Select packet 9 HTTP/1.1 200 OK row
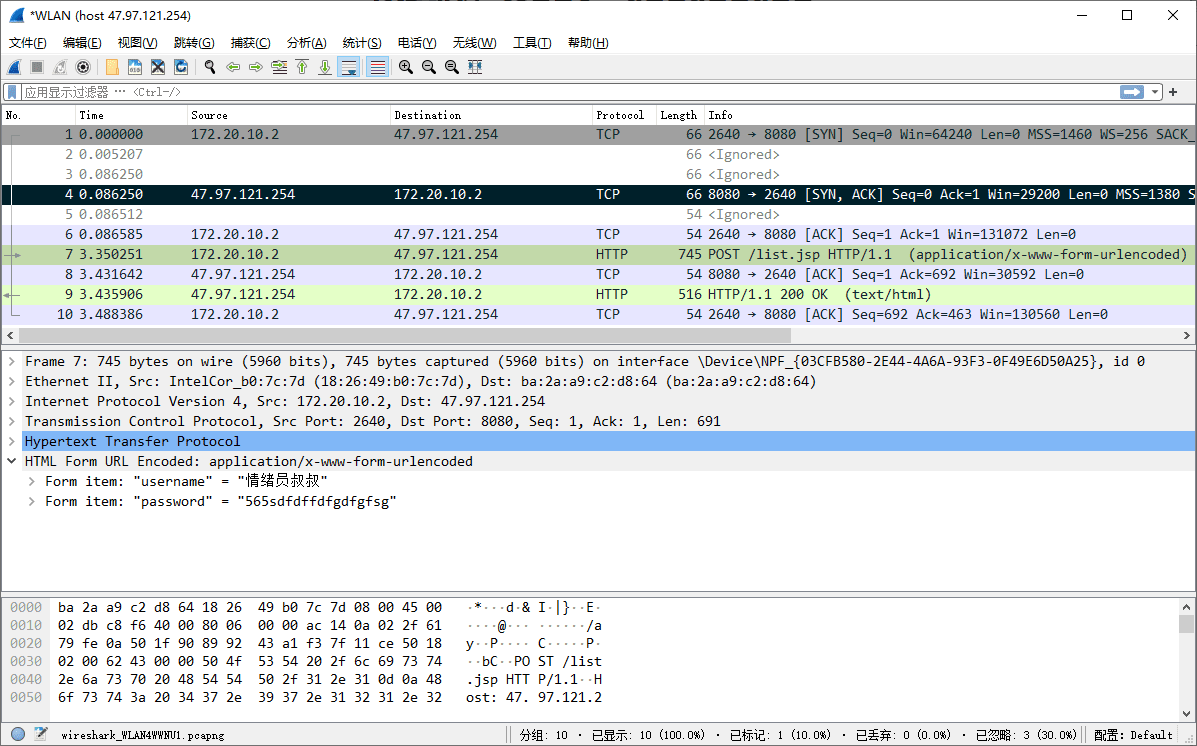The image size is (1197, 746). (x=500, y=294)
